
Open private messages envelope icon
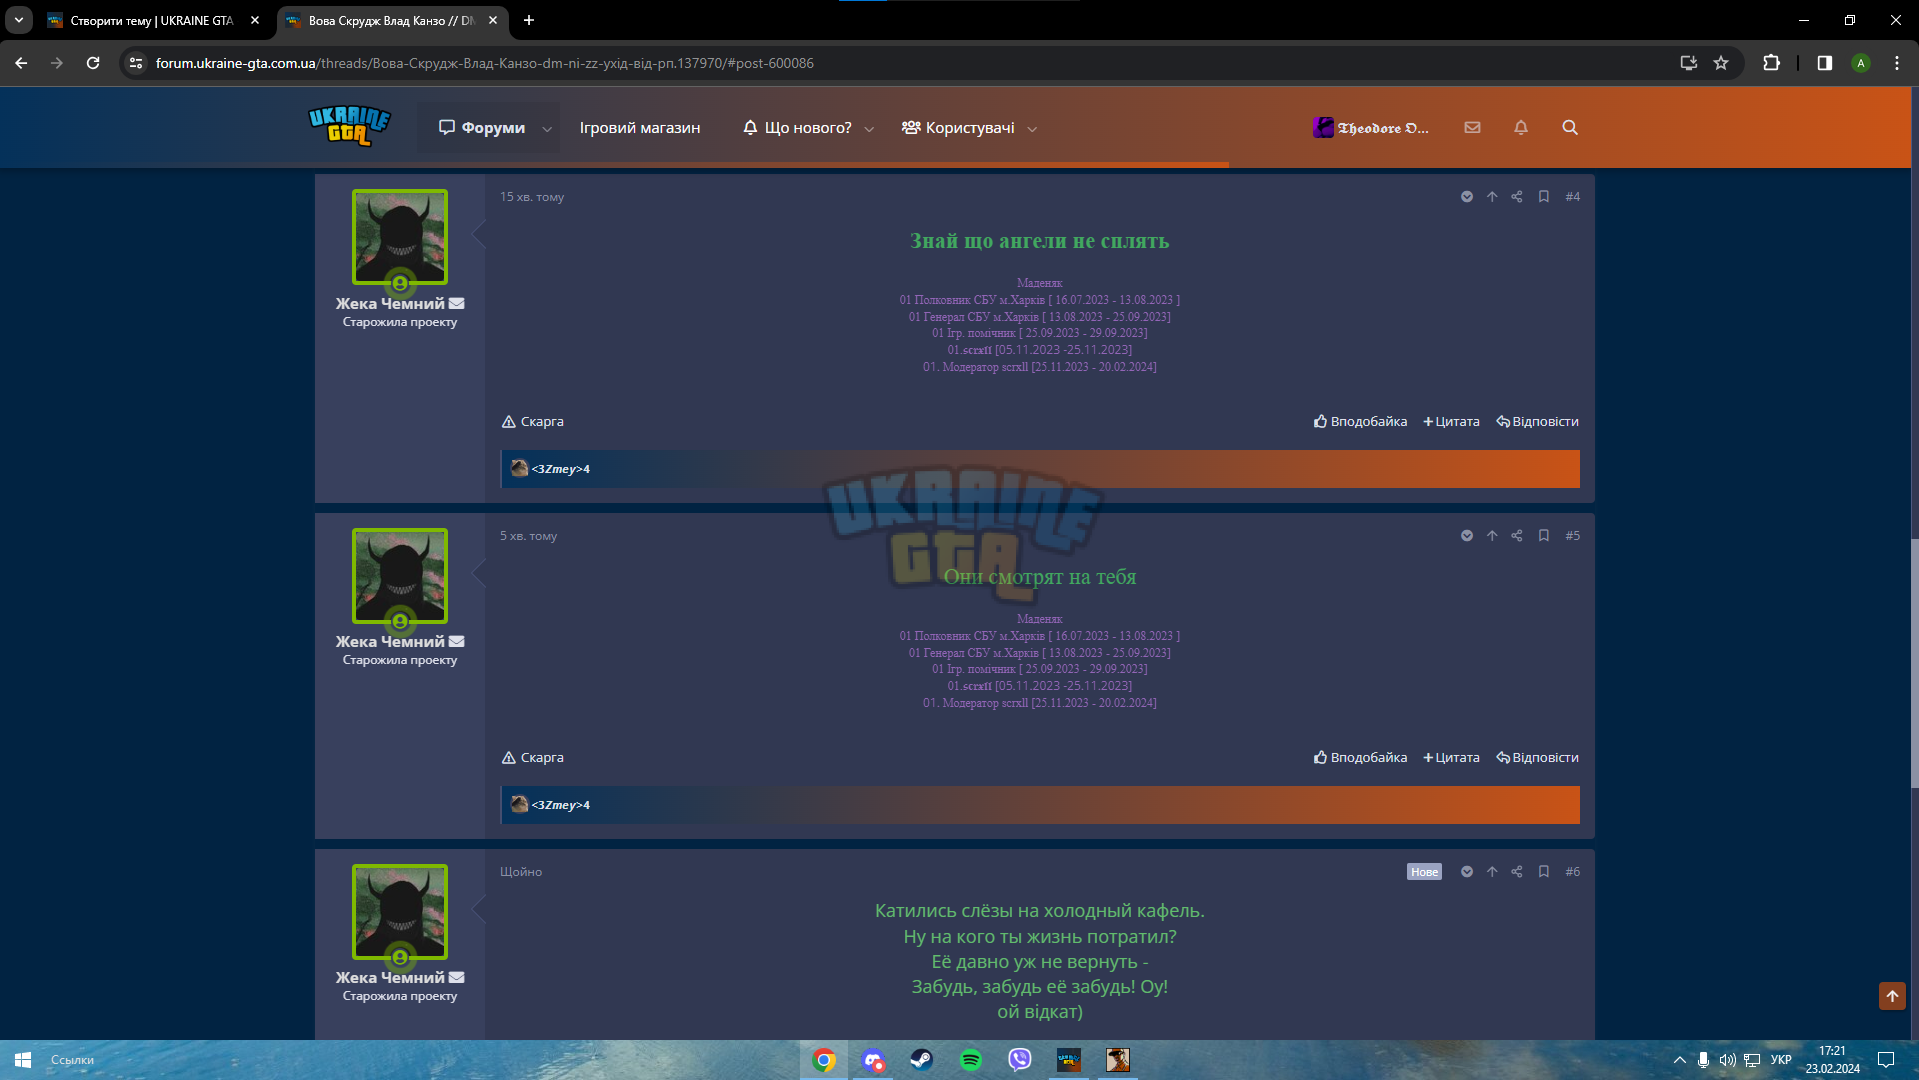(1472, 128)
